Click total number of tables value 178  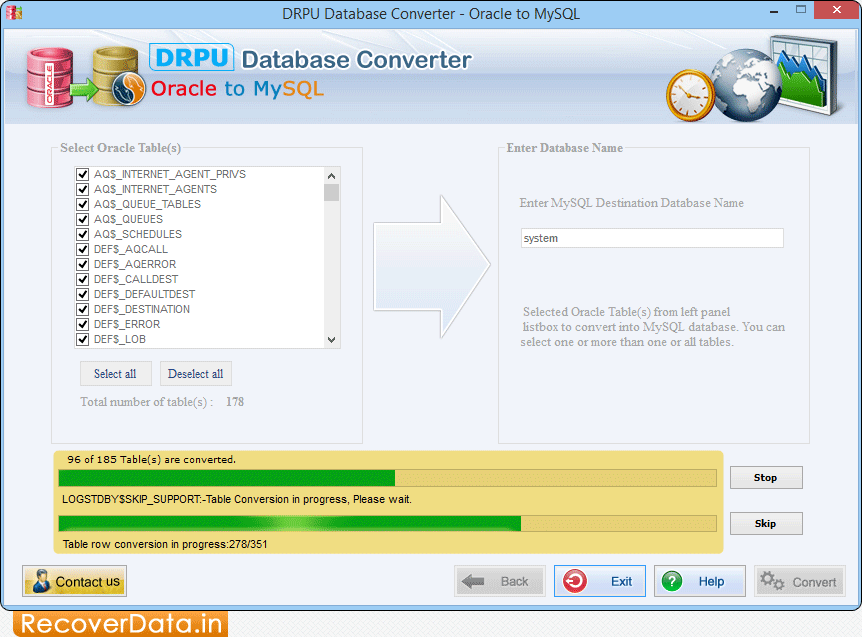click(x=235, y=402)
